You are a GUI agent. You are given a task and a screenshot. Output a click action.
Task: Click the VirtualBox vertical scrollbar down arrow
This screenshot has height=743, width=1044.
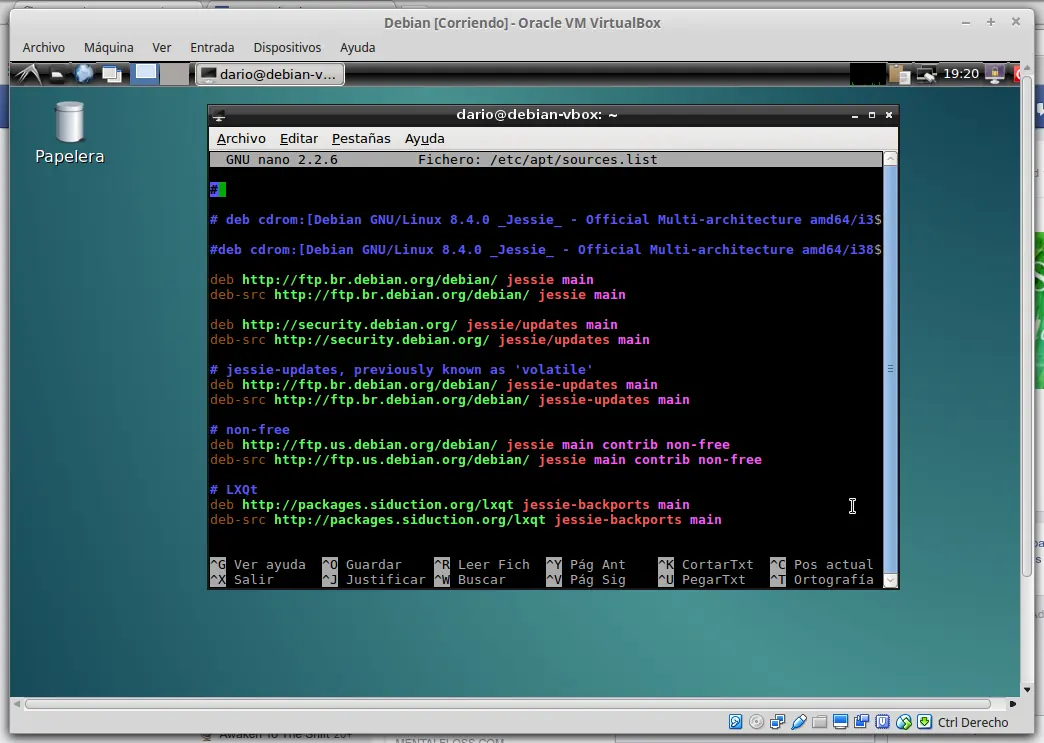pyautogui.click(x=1027, y=690)
